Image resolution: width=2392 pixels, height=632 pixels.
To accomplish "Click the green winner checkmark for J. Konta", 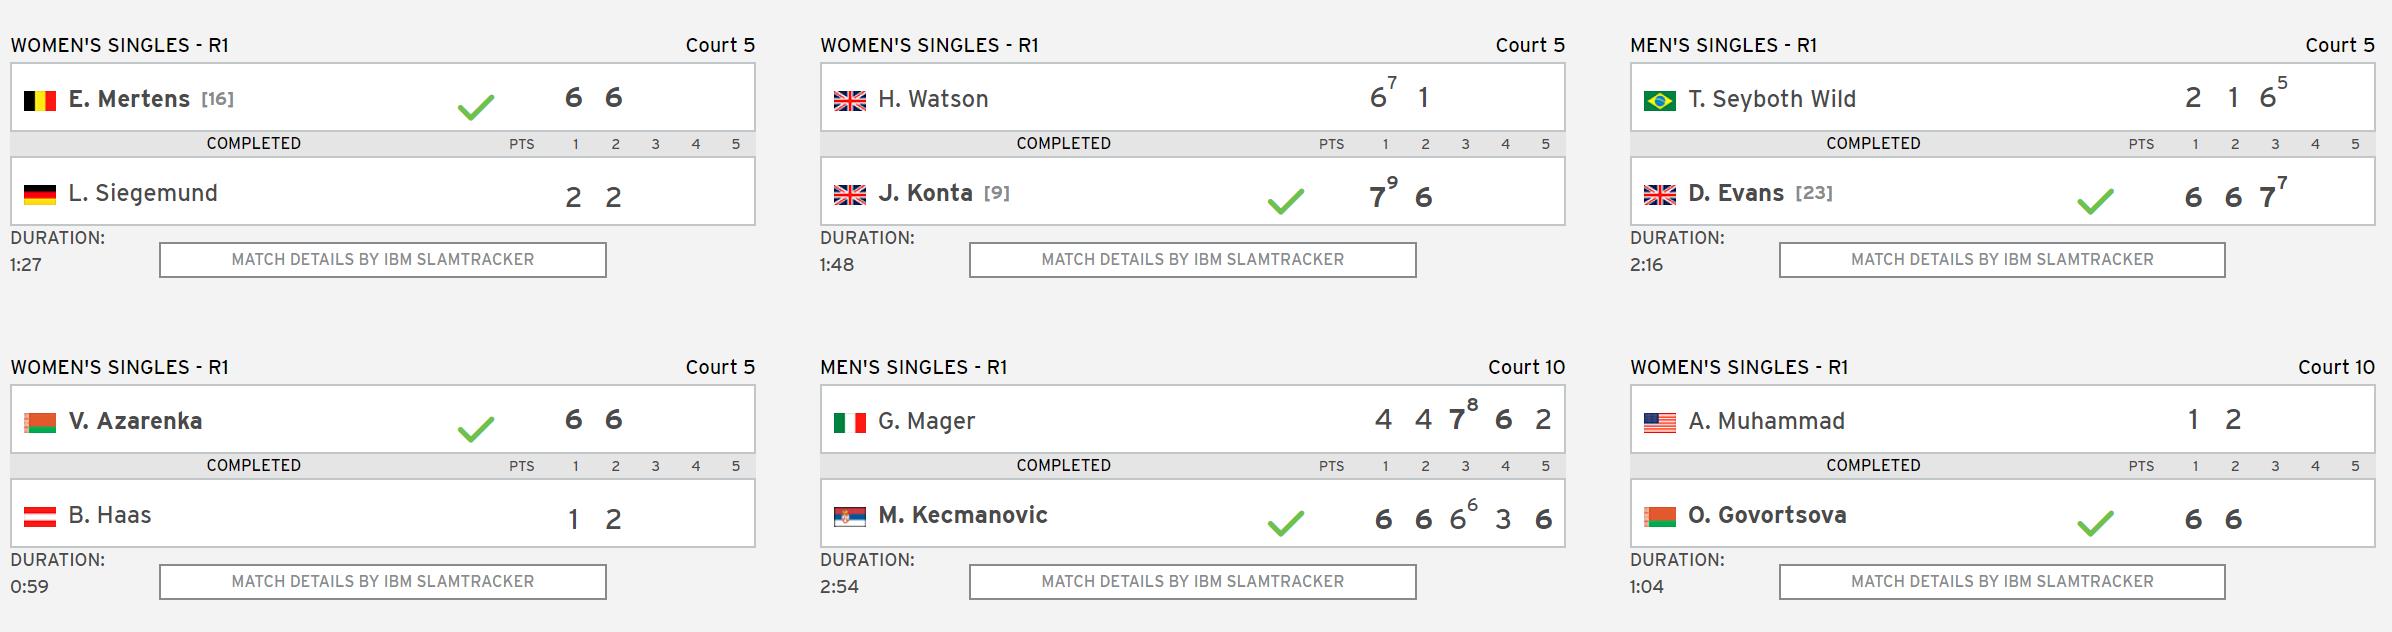I will (1285, 201).
